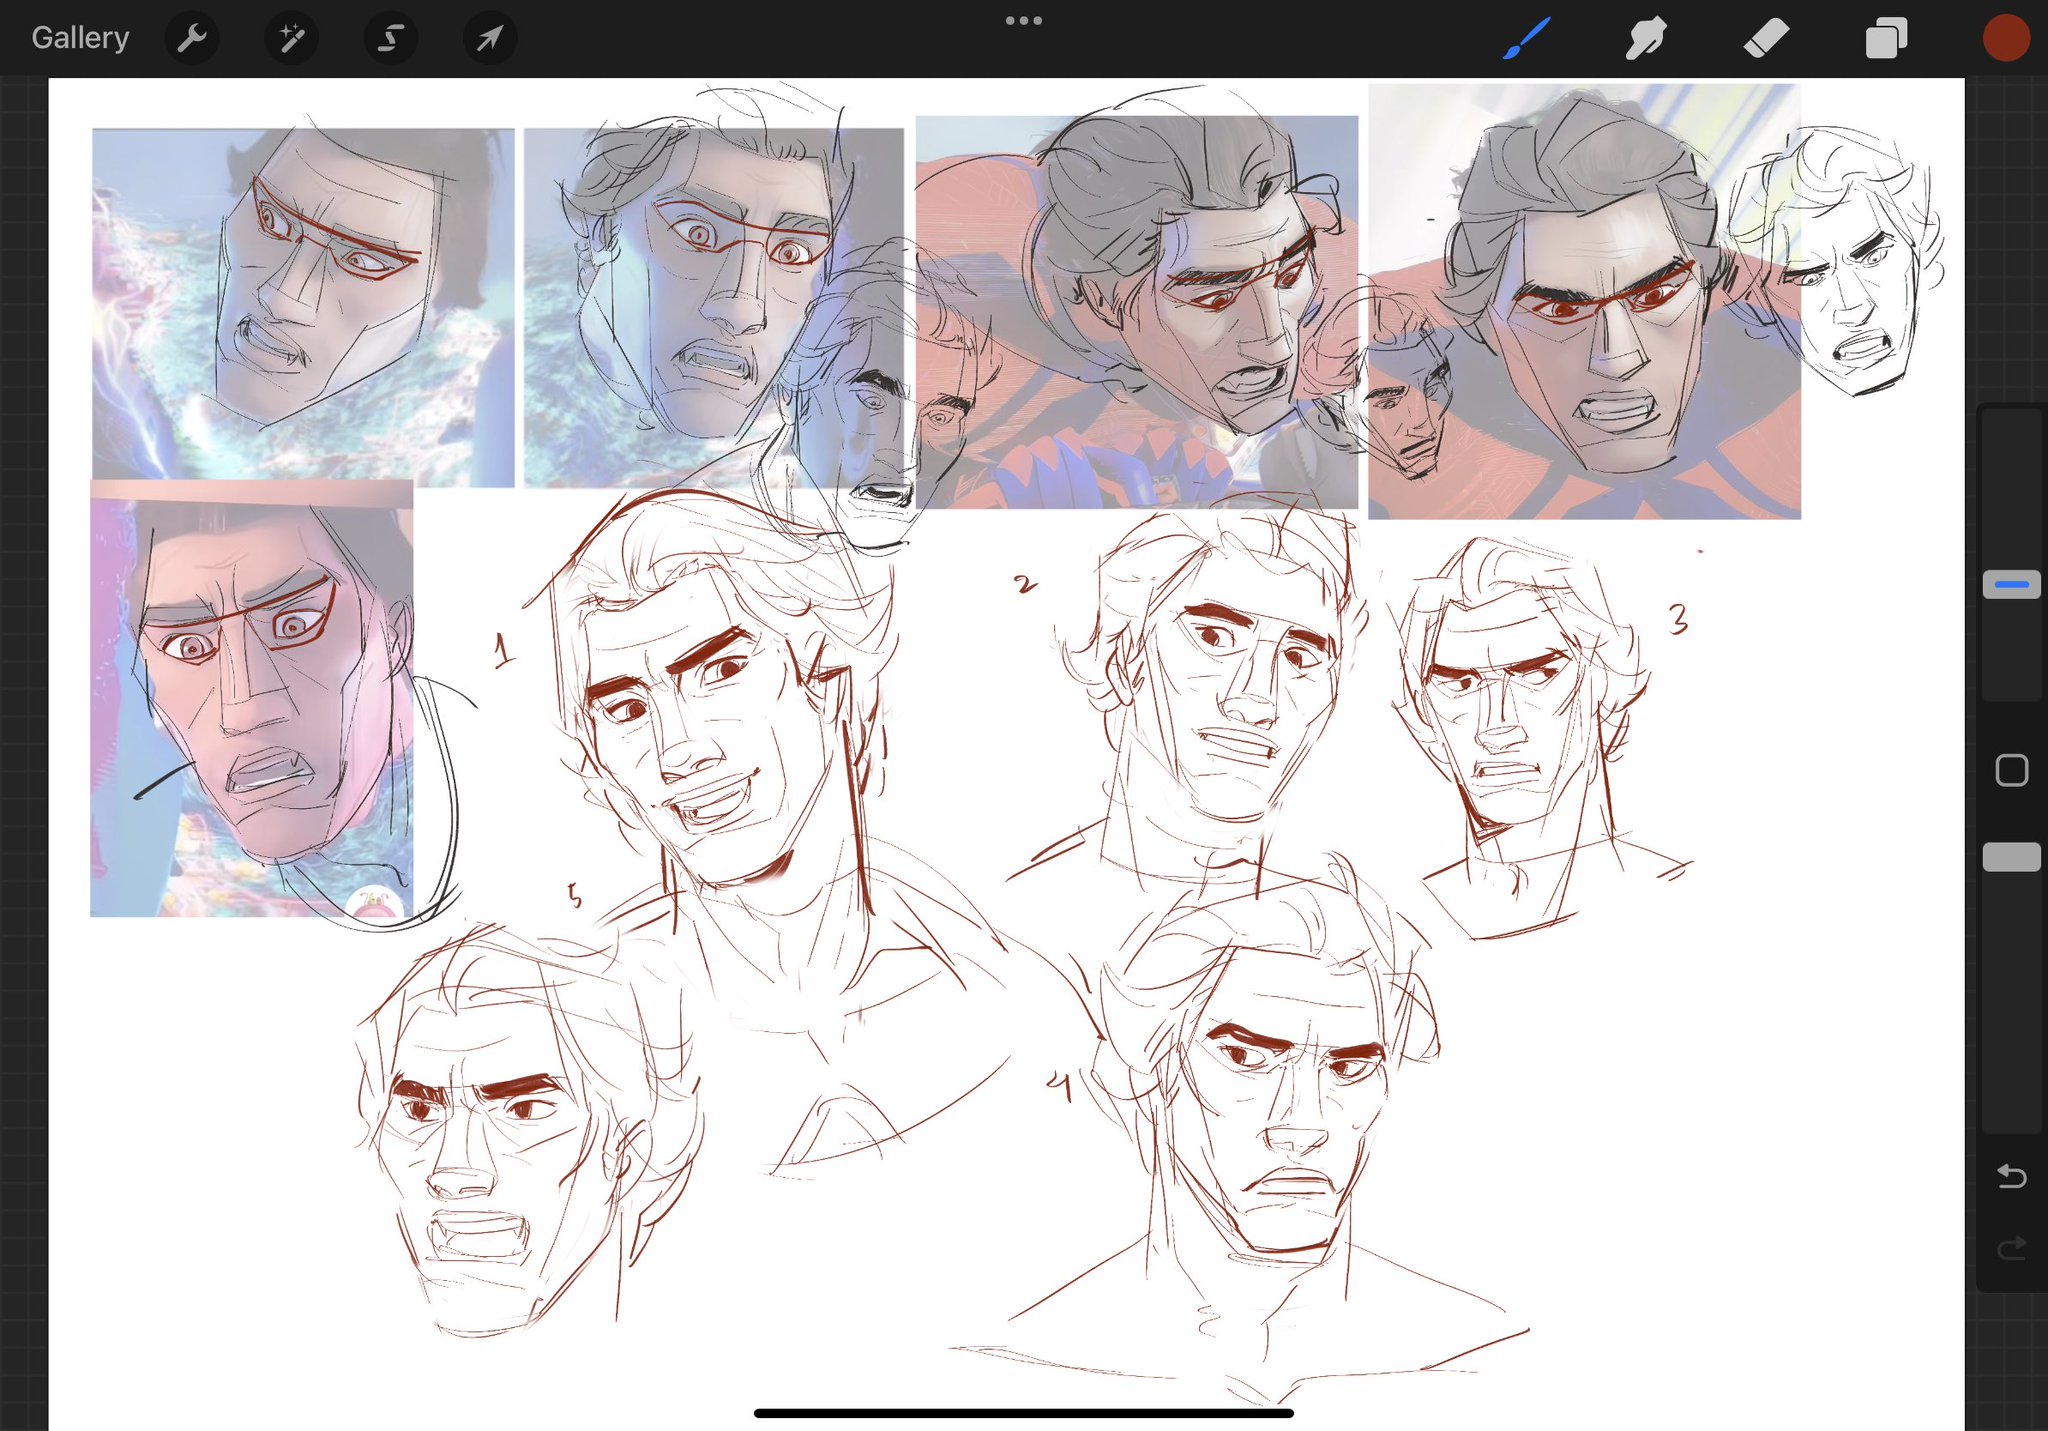Image resolution: width=2048 pixels, height=1431 pixels.
Task: Adjust the brush size slider handle
Action: click(2011, 584)
